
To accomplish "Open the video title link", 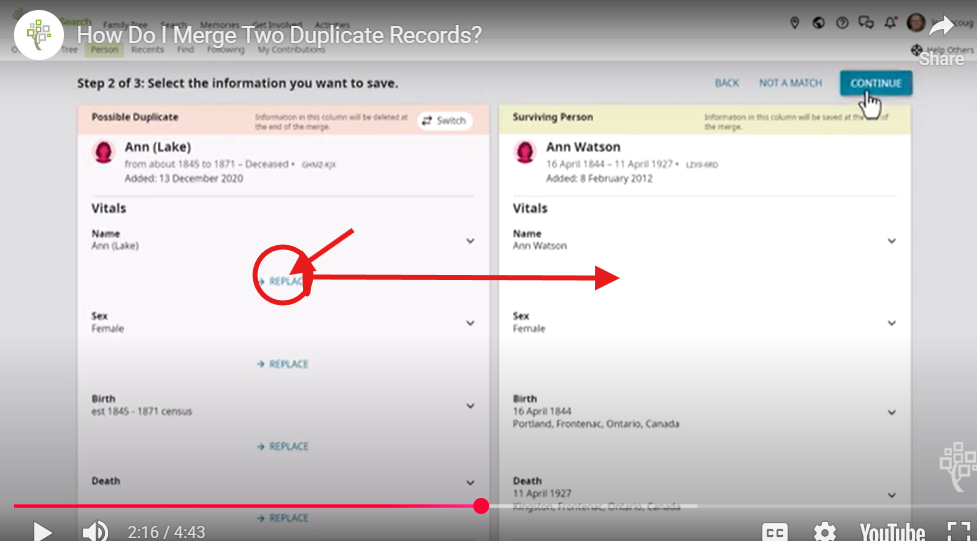I will tap(279, 35).
